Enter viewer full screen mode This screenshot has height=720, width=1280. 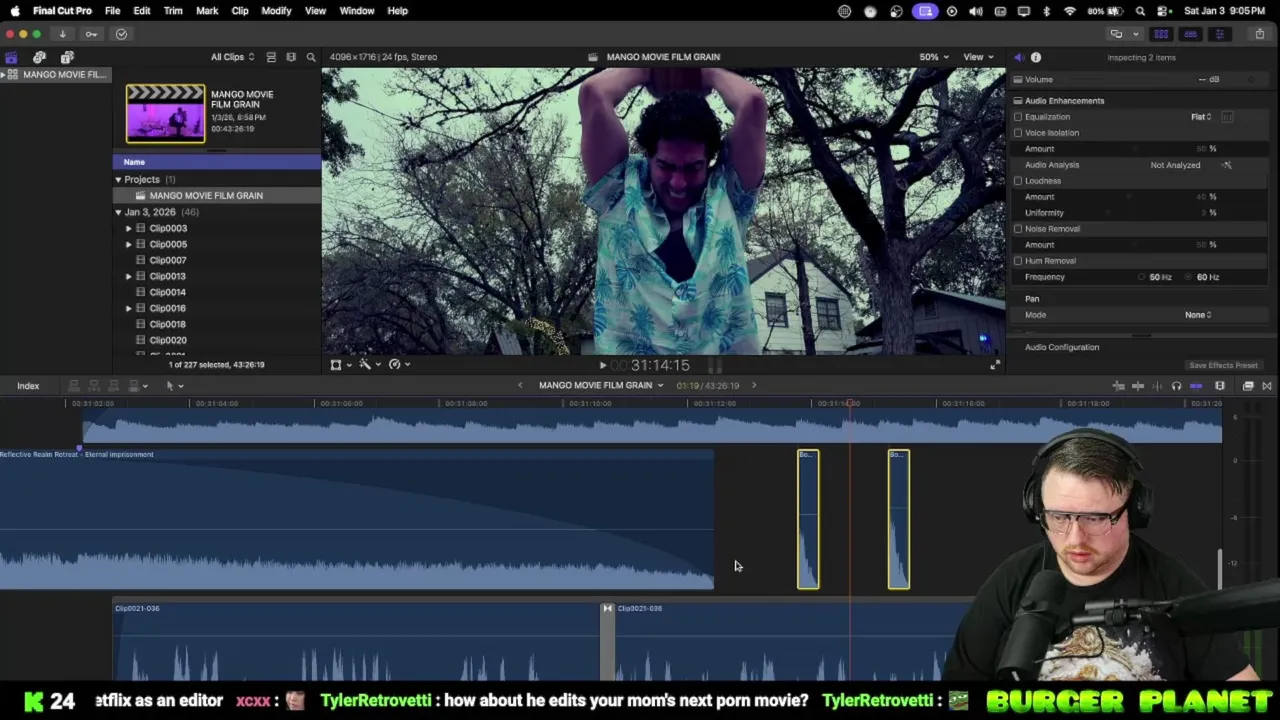coord(994,365)
